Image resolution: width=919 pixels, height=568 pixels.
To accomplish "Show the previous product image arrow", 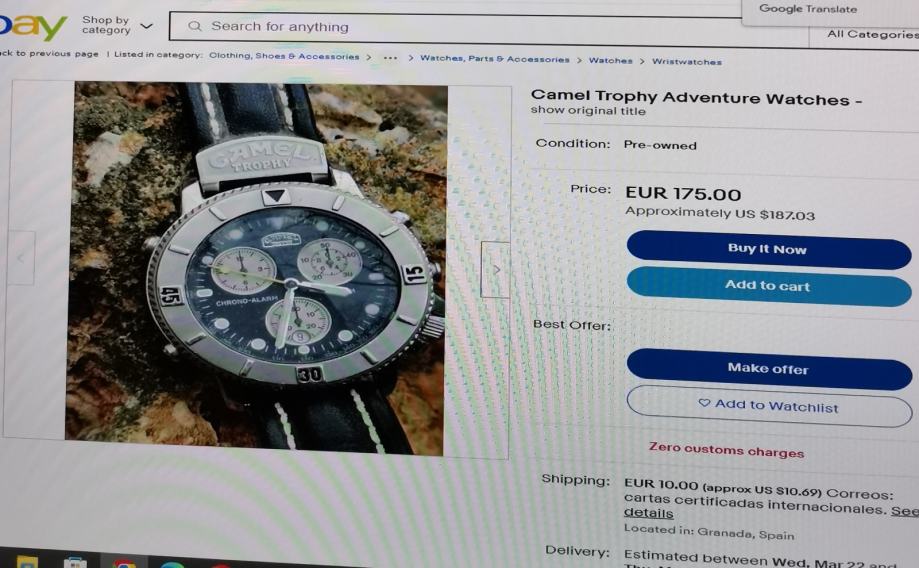I will (21, 258).
